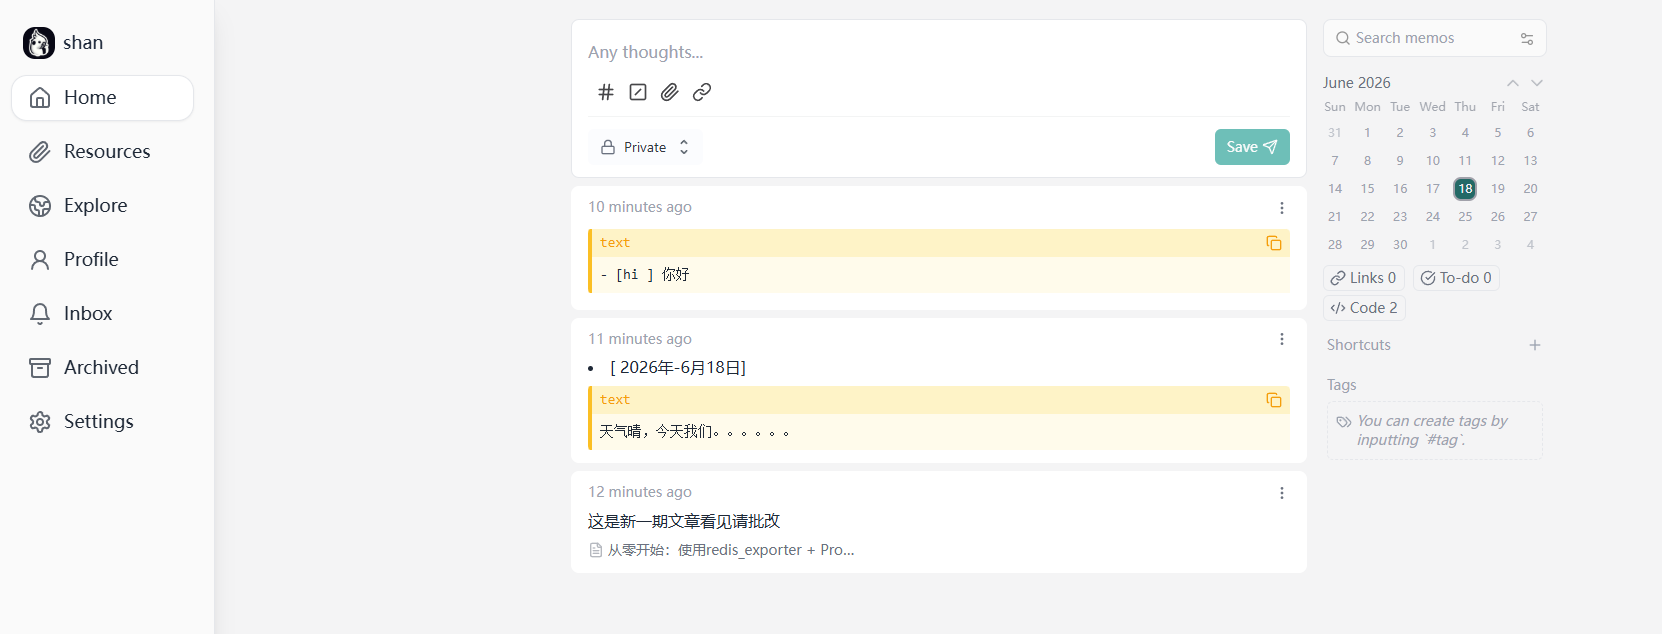The height and width of the screenshot is (634, 1662).
Task: Add a checkbox via the editor toolbar
Action: tap(638, 92)
